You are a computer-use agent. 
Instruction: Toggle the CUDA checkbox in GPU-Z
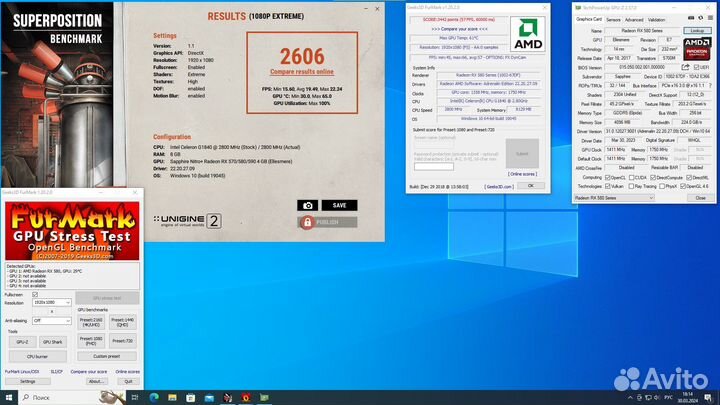631,177
